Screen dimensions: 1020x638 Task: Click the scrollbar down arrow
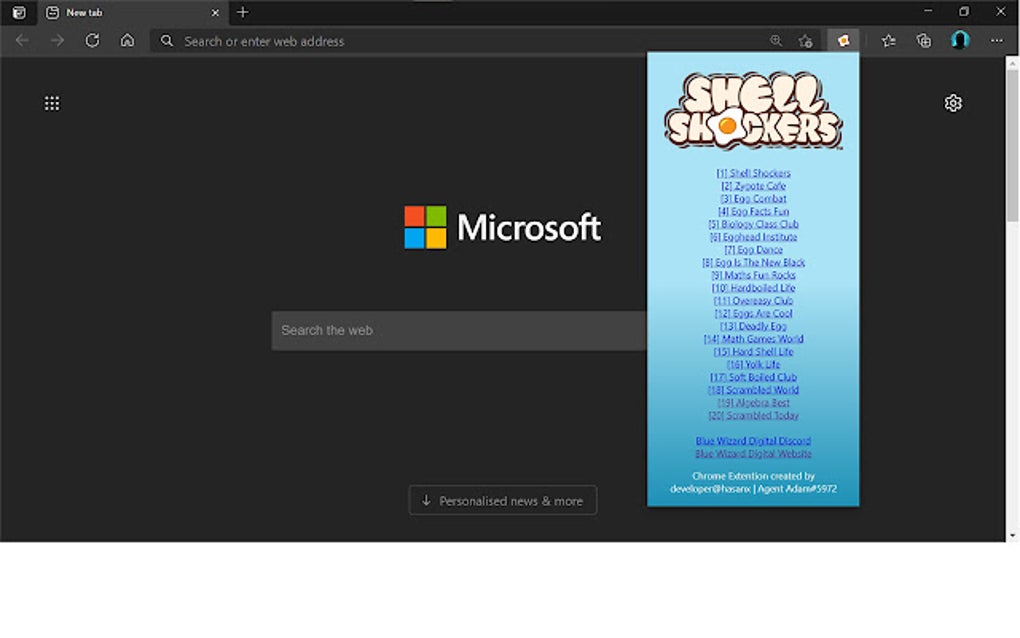(x=1012, y=536)
